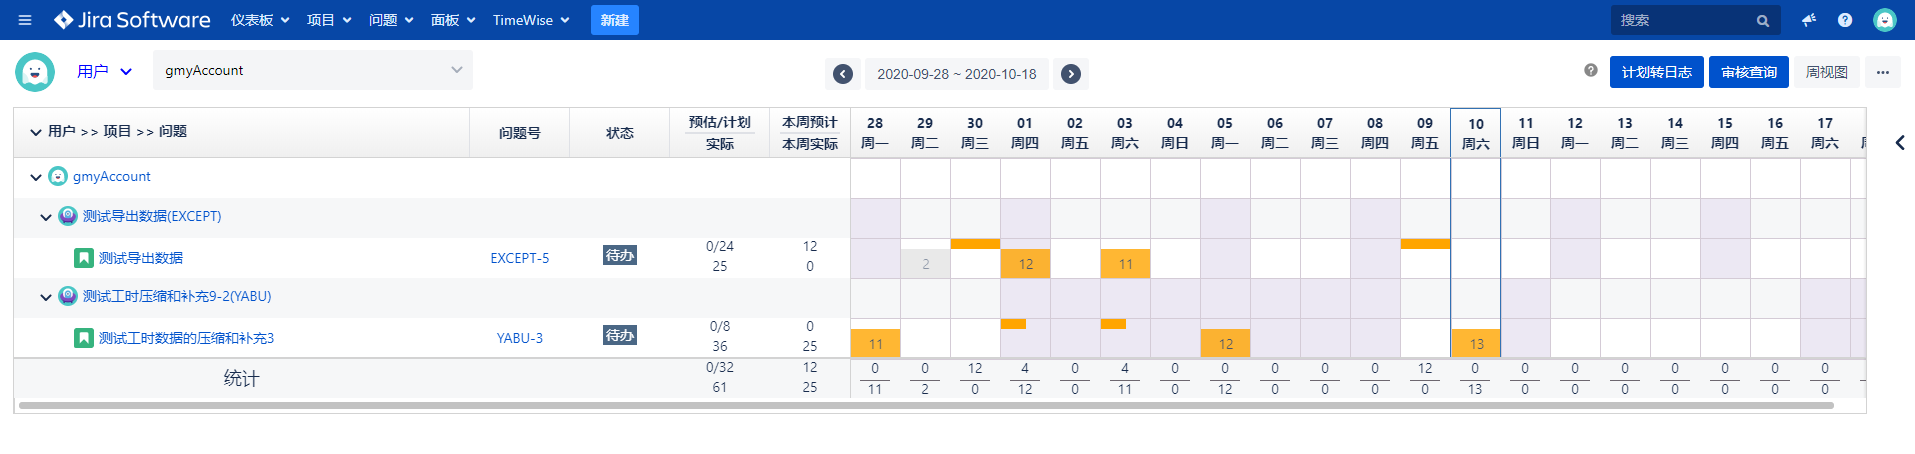Open the more options ellipsis button

tap(1882, 72)
